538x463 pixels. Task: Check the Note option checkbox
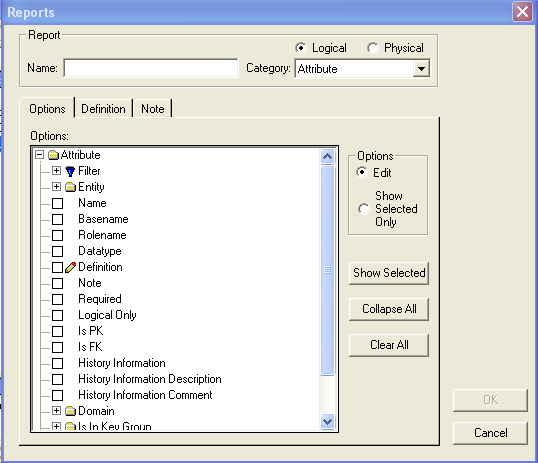tap(57, 283)
